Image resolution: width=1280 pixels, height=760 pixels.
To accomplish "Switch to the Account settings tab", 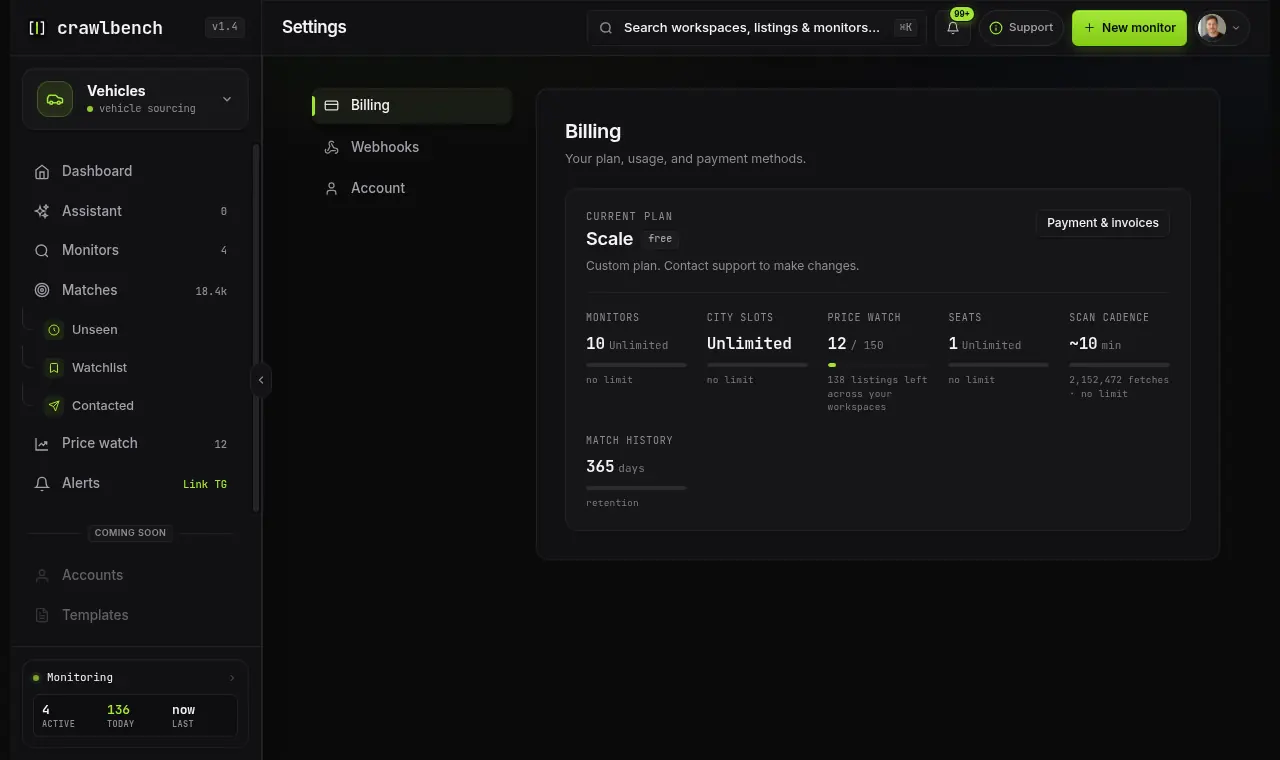I will tap(412, 188).
